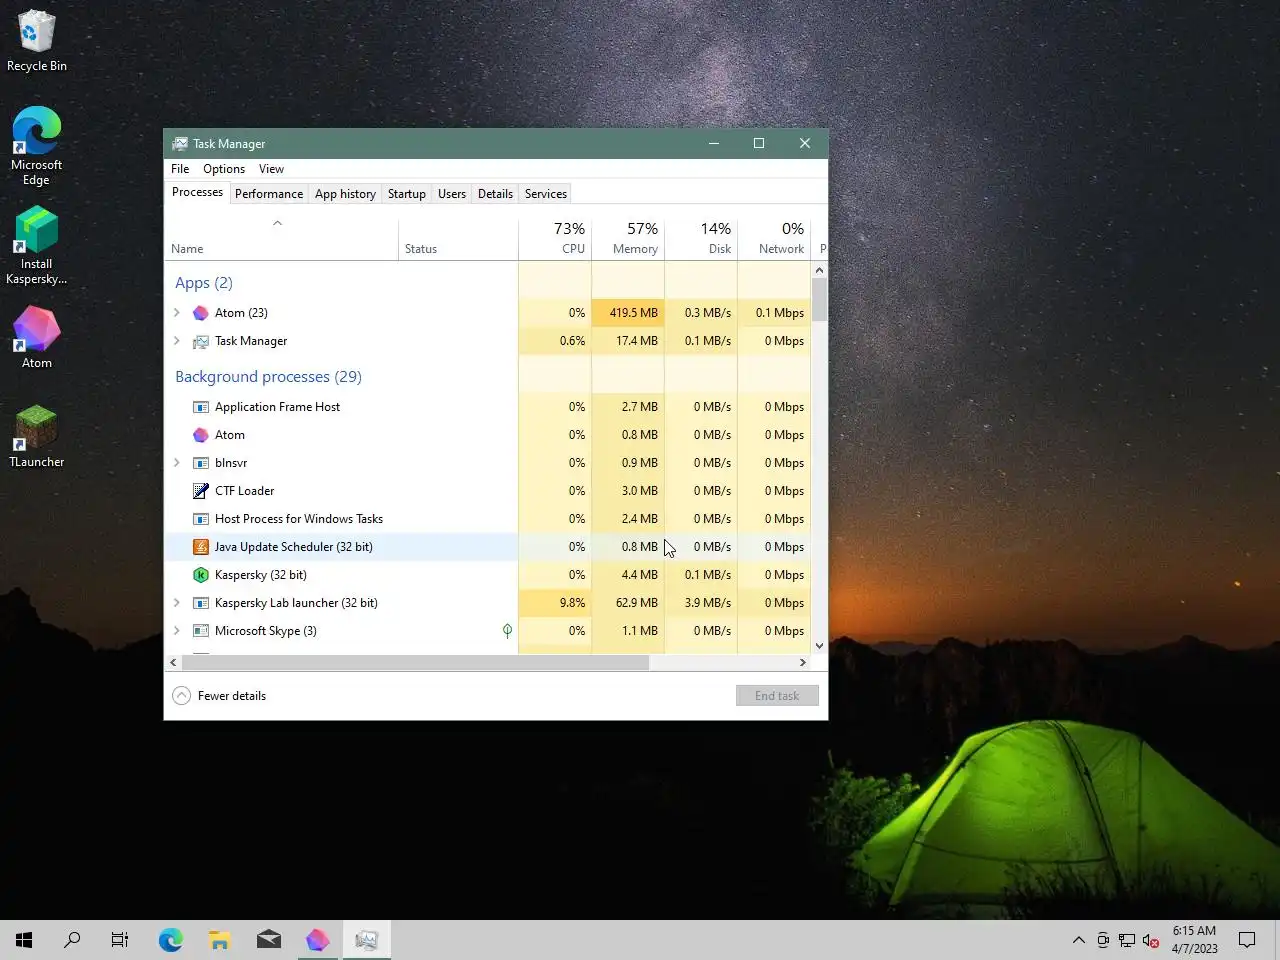Click the Task Manager taskbar button
The image size is (1280, 960).
point(367,940)
